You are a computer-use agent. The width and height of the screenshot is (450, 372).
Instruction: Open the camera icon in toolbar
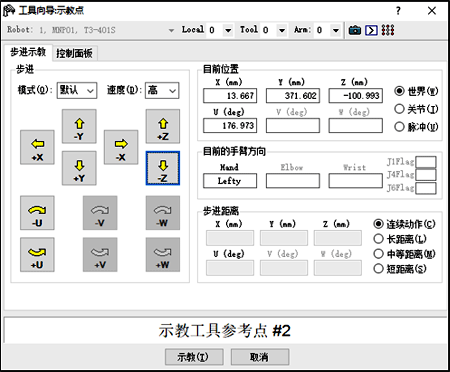click(x=355, y=30)
